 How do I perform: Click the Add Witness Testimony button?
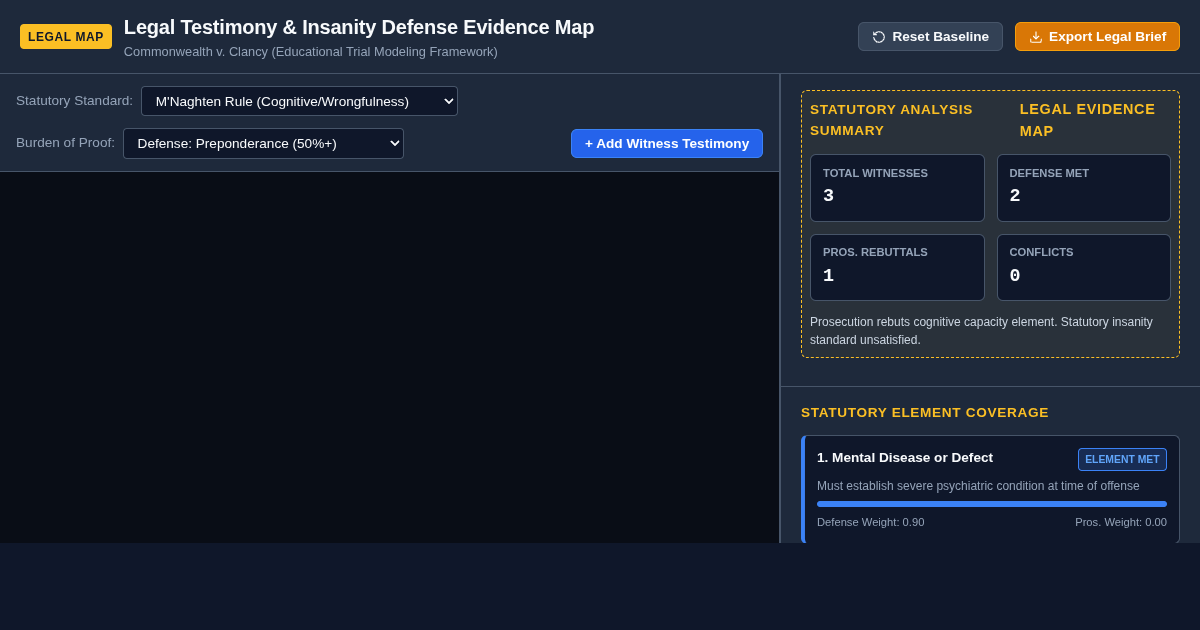pyautogui.click(x=667, y=143)
